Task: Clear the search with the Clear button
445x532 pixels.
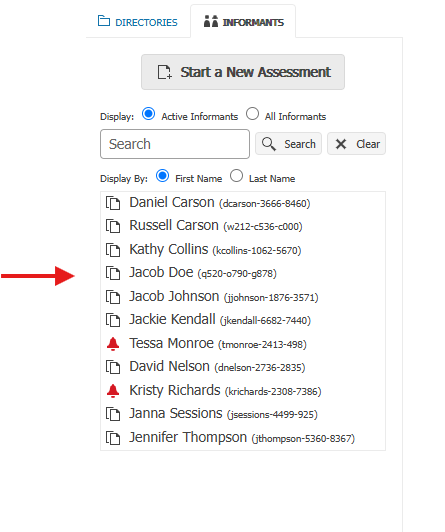Action: [x=356, y=144]
